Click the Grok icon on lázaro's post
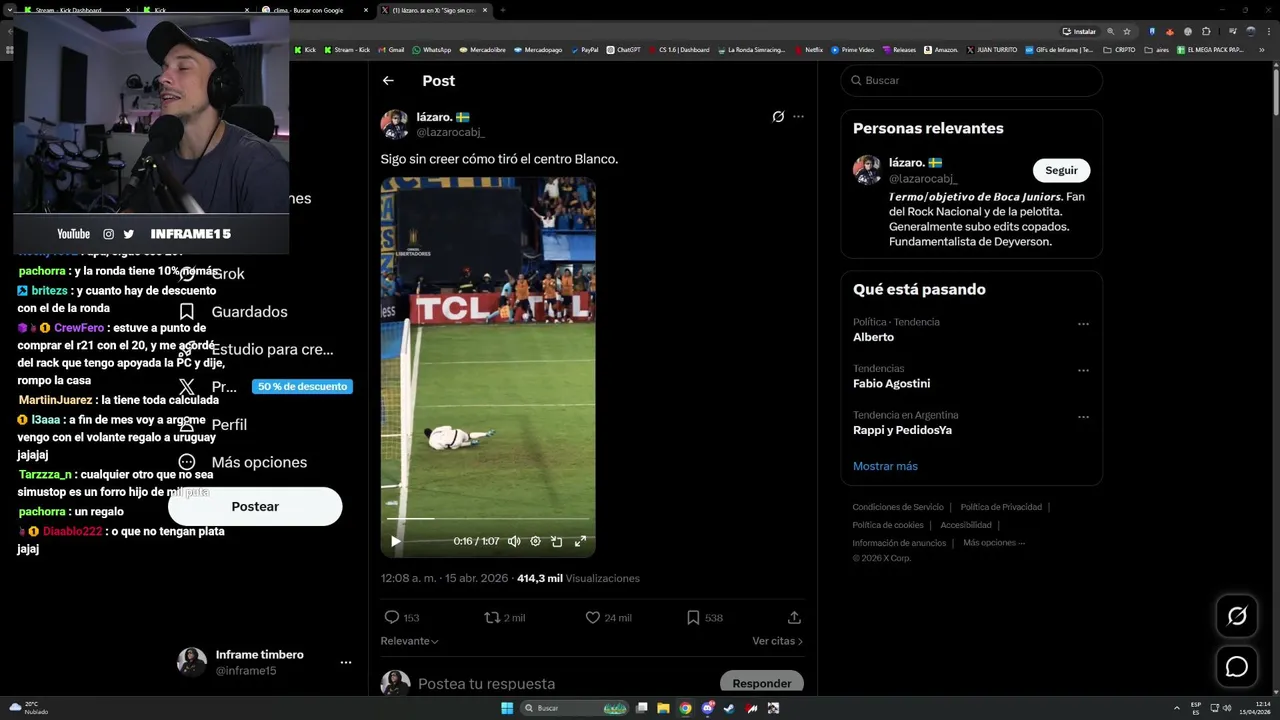1280x720 pixels. pos(778,117)
